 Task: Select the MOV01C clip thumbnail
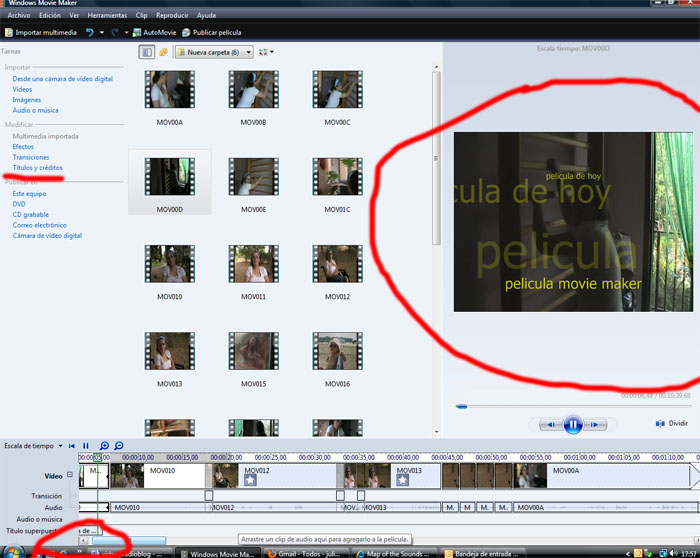pos(338,176)
